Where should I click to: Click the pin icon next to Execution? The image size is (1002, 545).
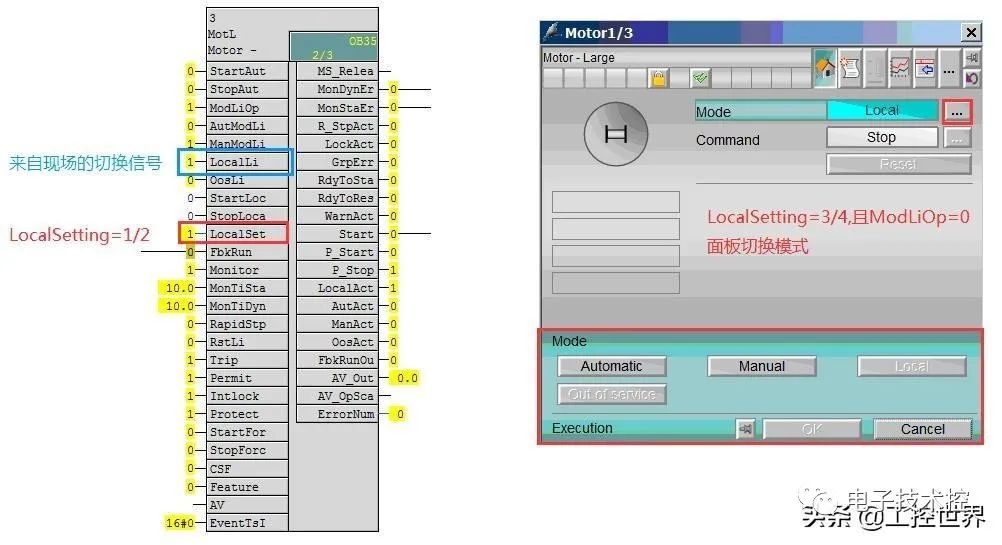745,429
